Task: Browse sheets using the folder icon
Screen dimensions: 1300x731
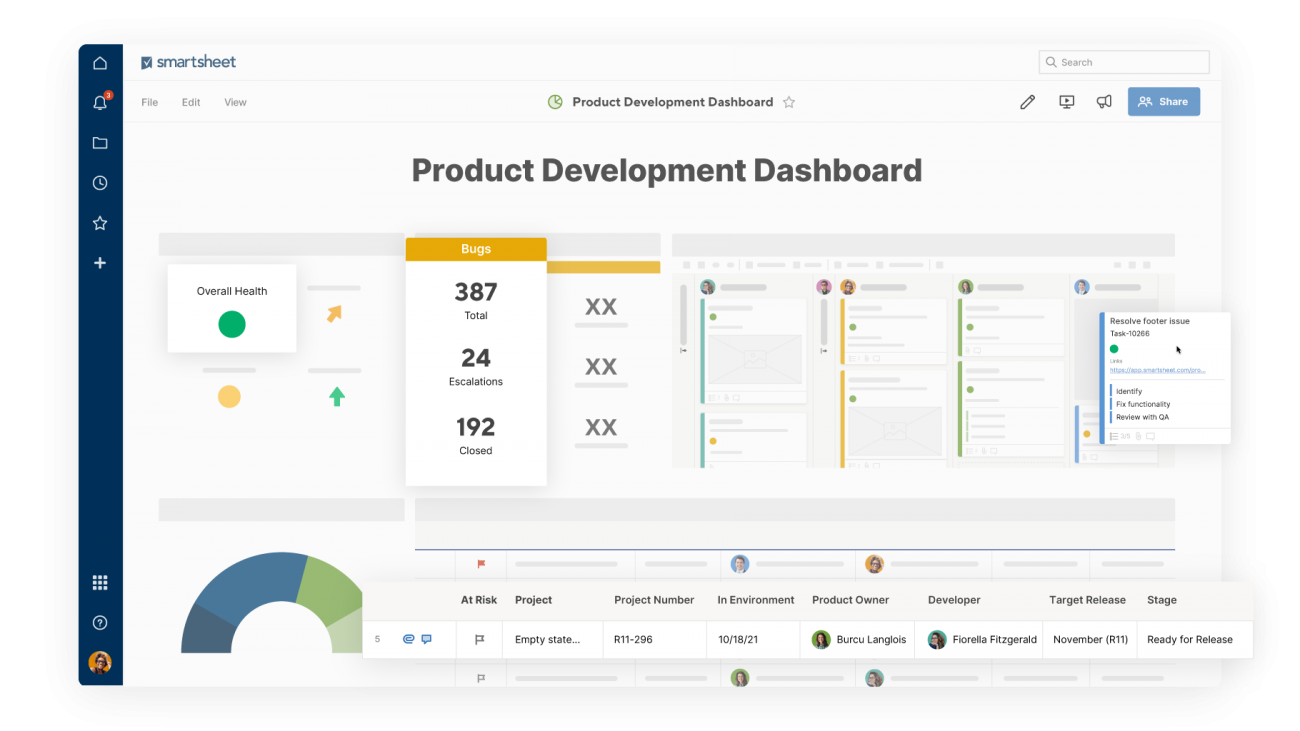Action: point(99,142)
